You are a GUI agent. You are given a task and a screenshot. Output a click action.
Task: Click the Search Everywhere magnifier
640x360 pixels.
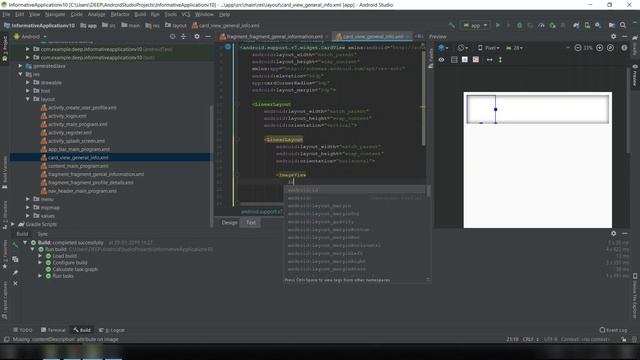[623, 25]
